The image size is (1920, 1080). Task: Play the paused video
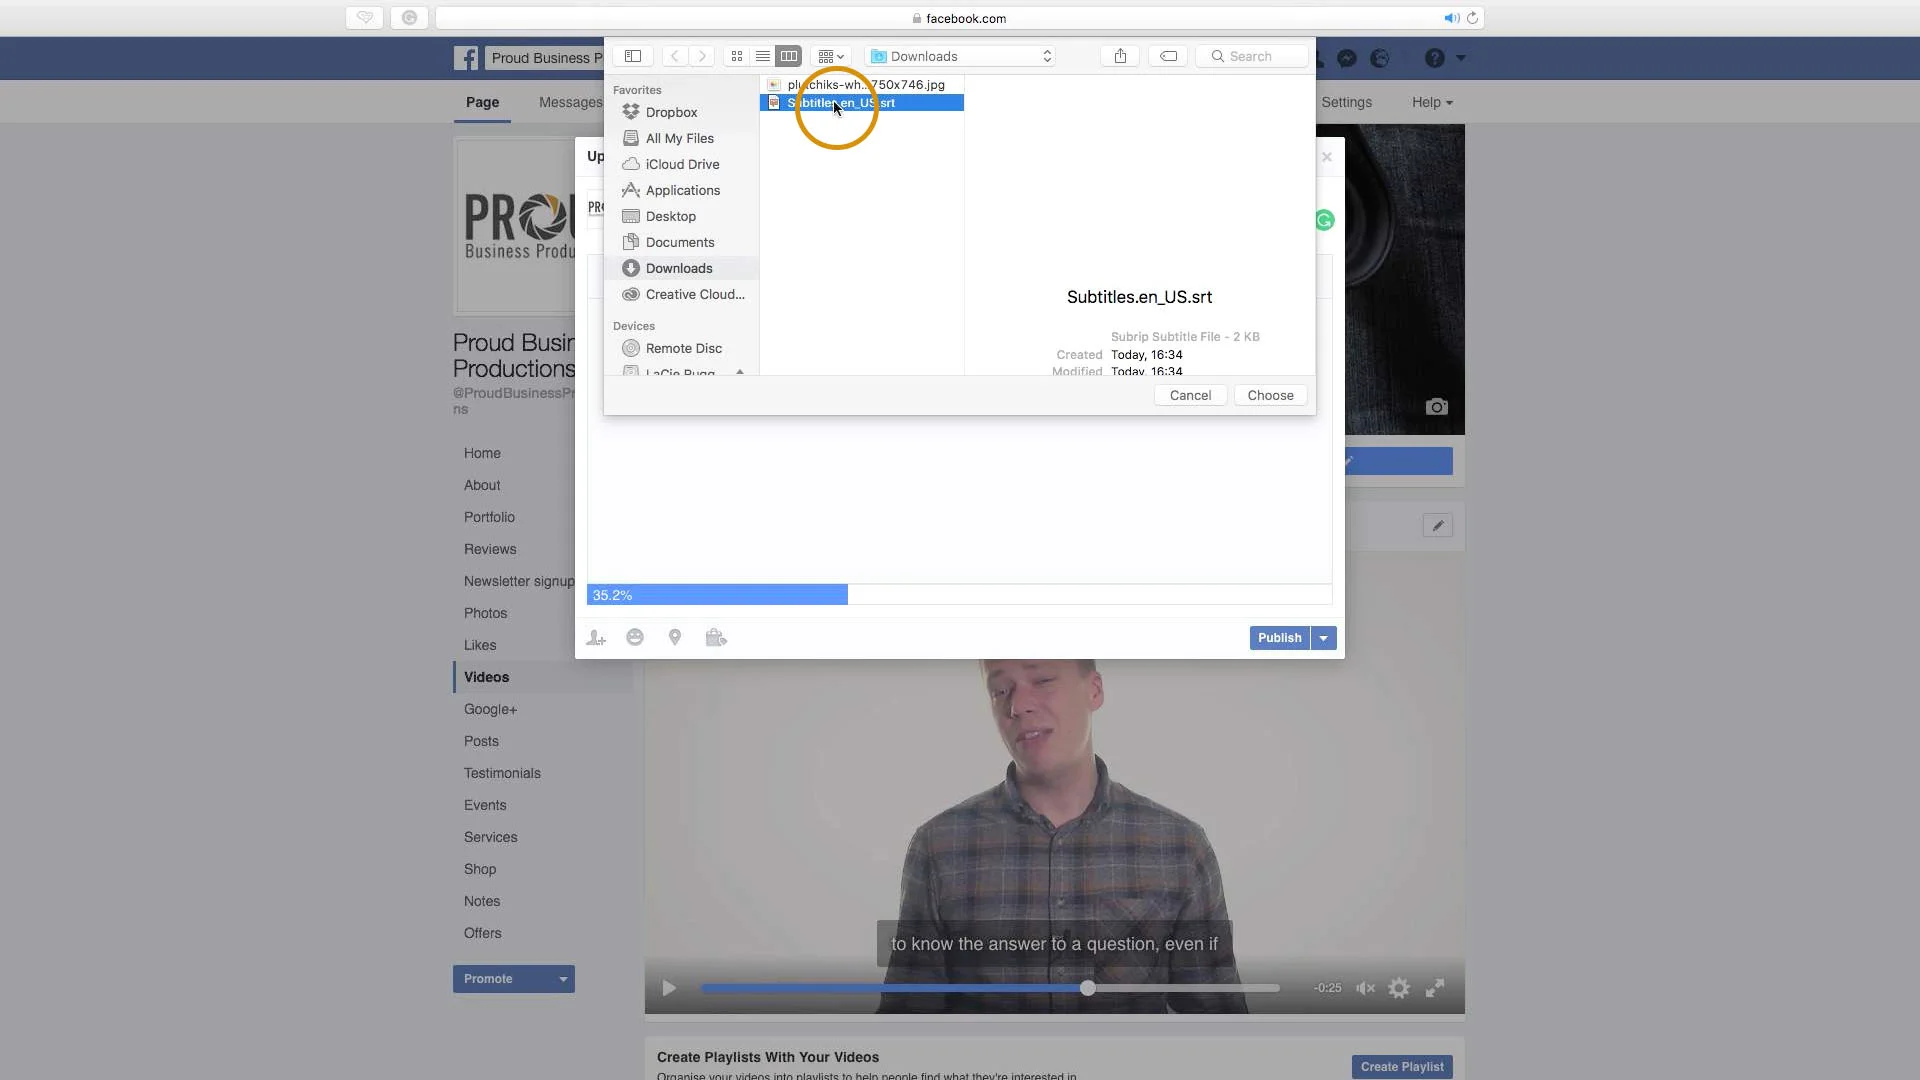click(x=669, y=988)
